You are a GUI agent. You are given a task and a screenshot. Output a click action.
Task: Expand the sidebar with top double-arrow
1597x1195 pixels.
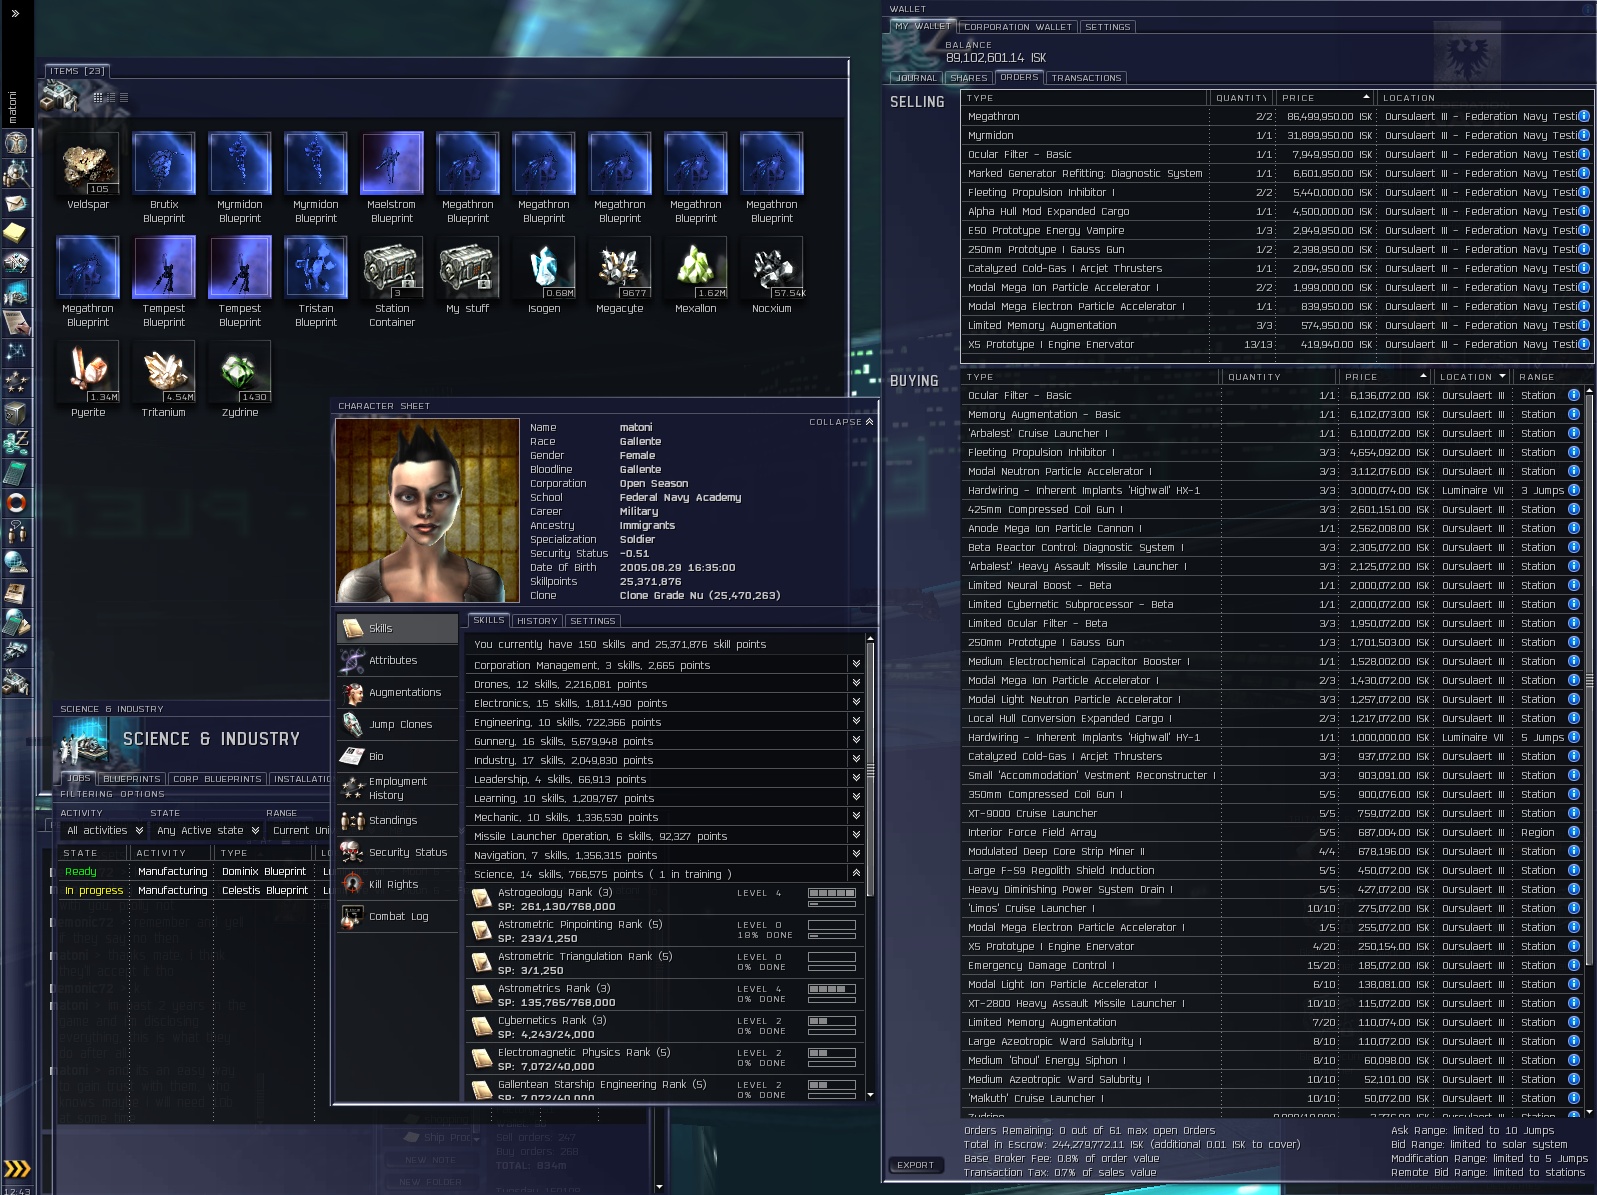(16, 14)
